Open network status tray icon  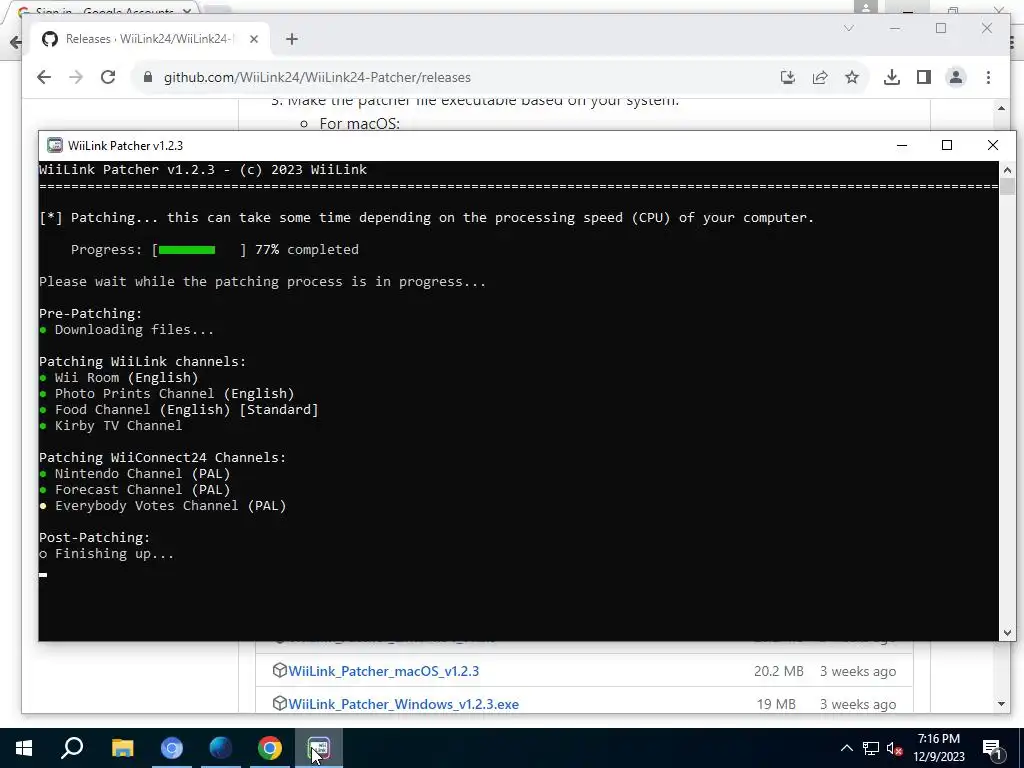[871, 748]
